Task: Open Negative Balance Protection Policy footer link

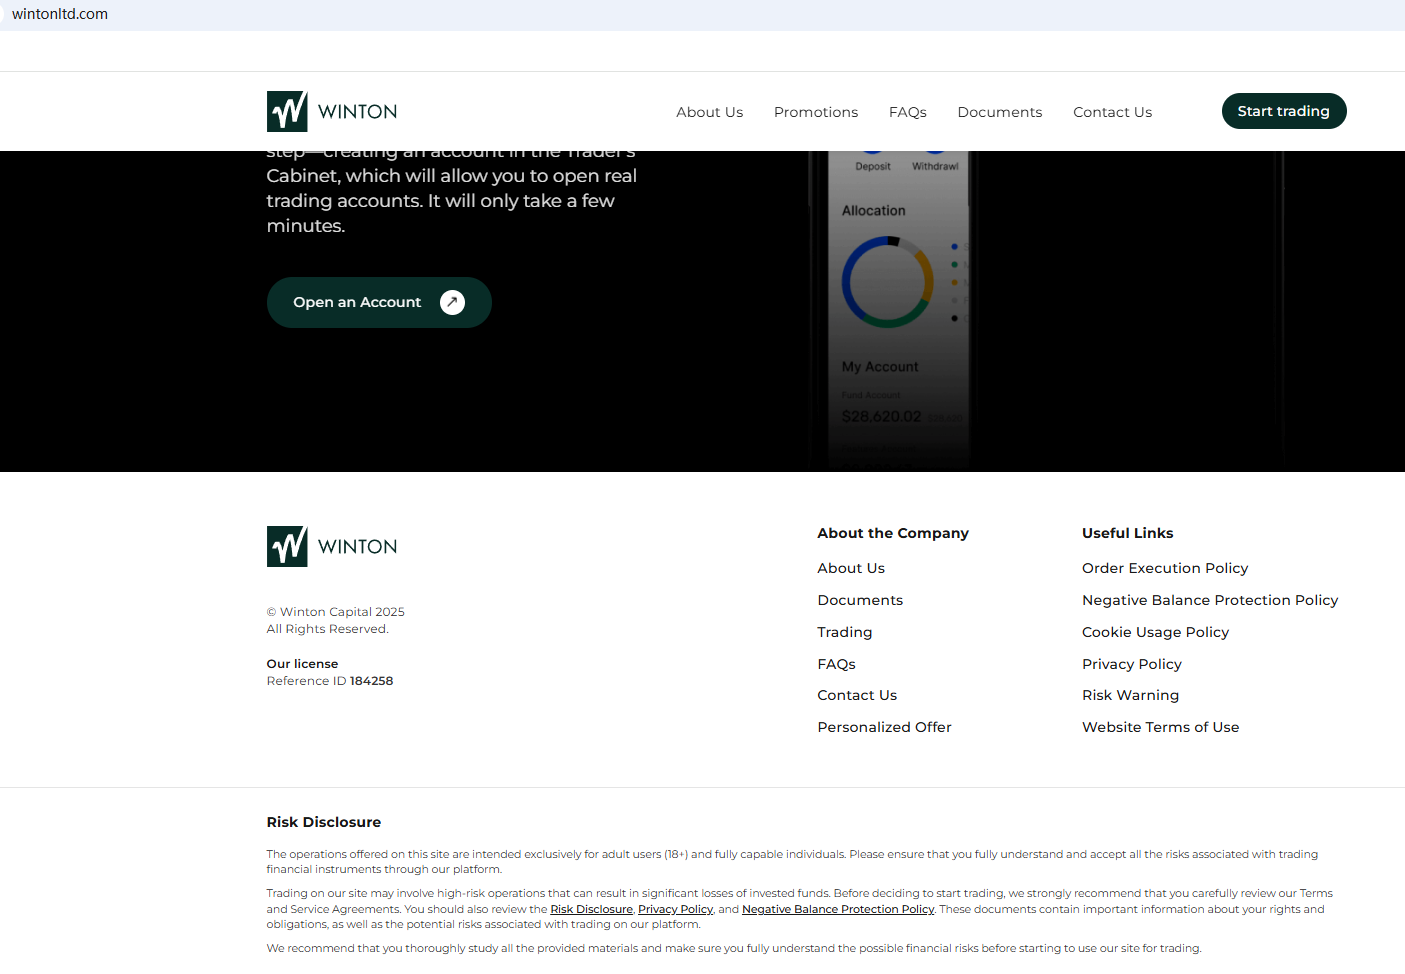Action: coord(1209,600)
